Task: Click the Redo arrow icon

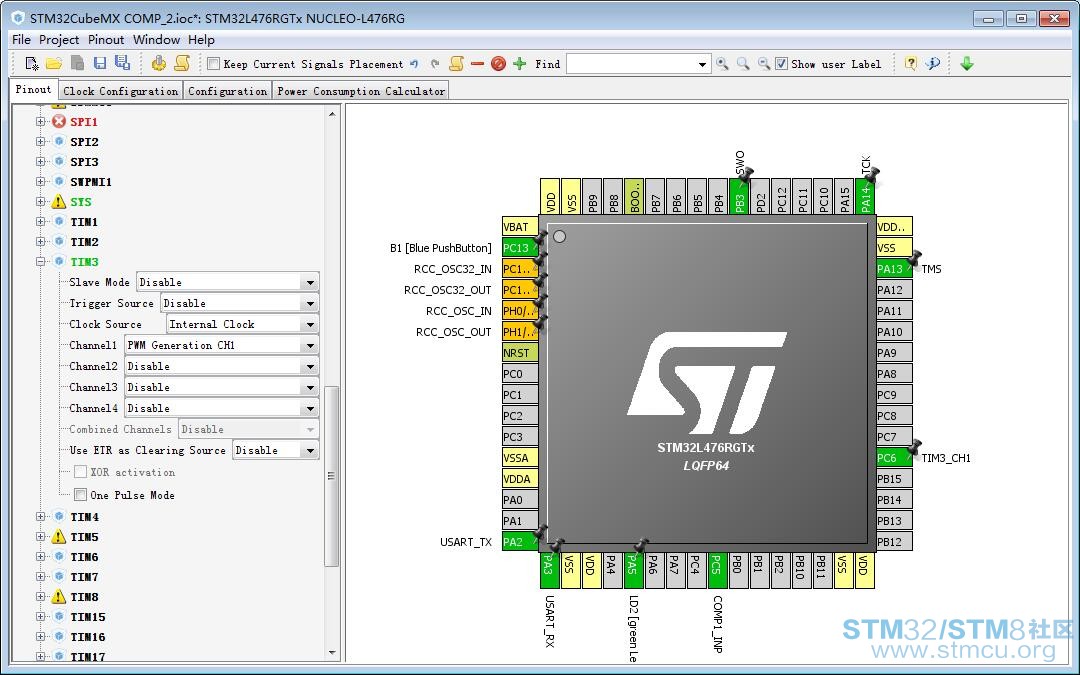Action: (435, 64)
